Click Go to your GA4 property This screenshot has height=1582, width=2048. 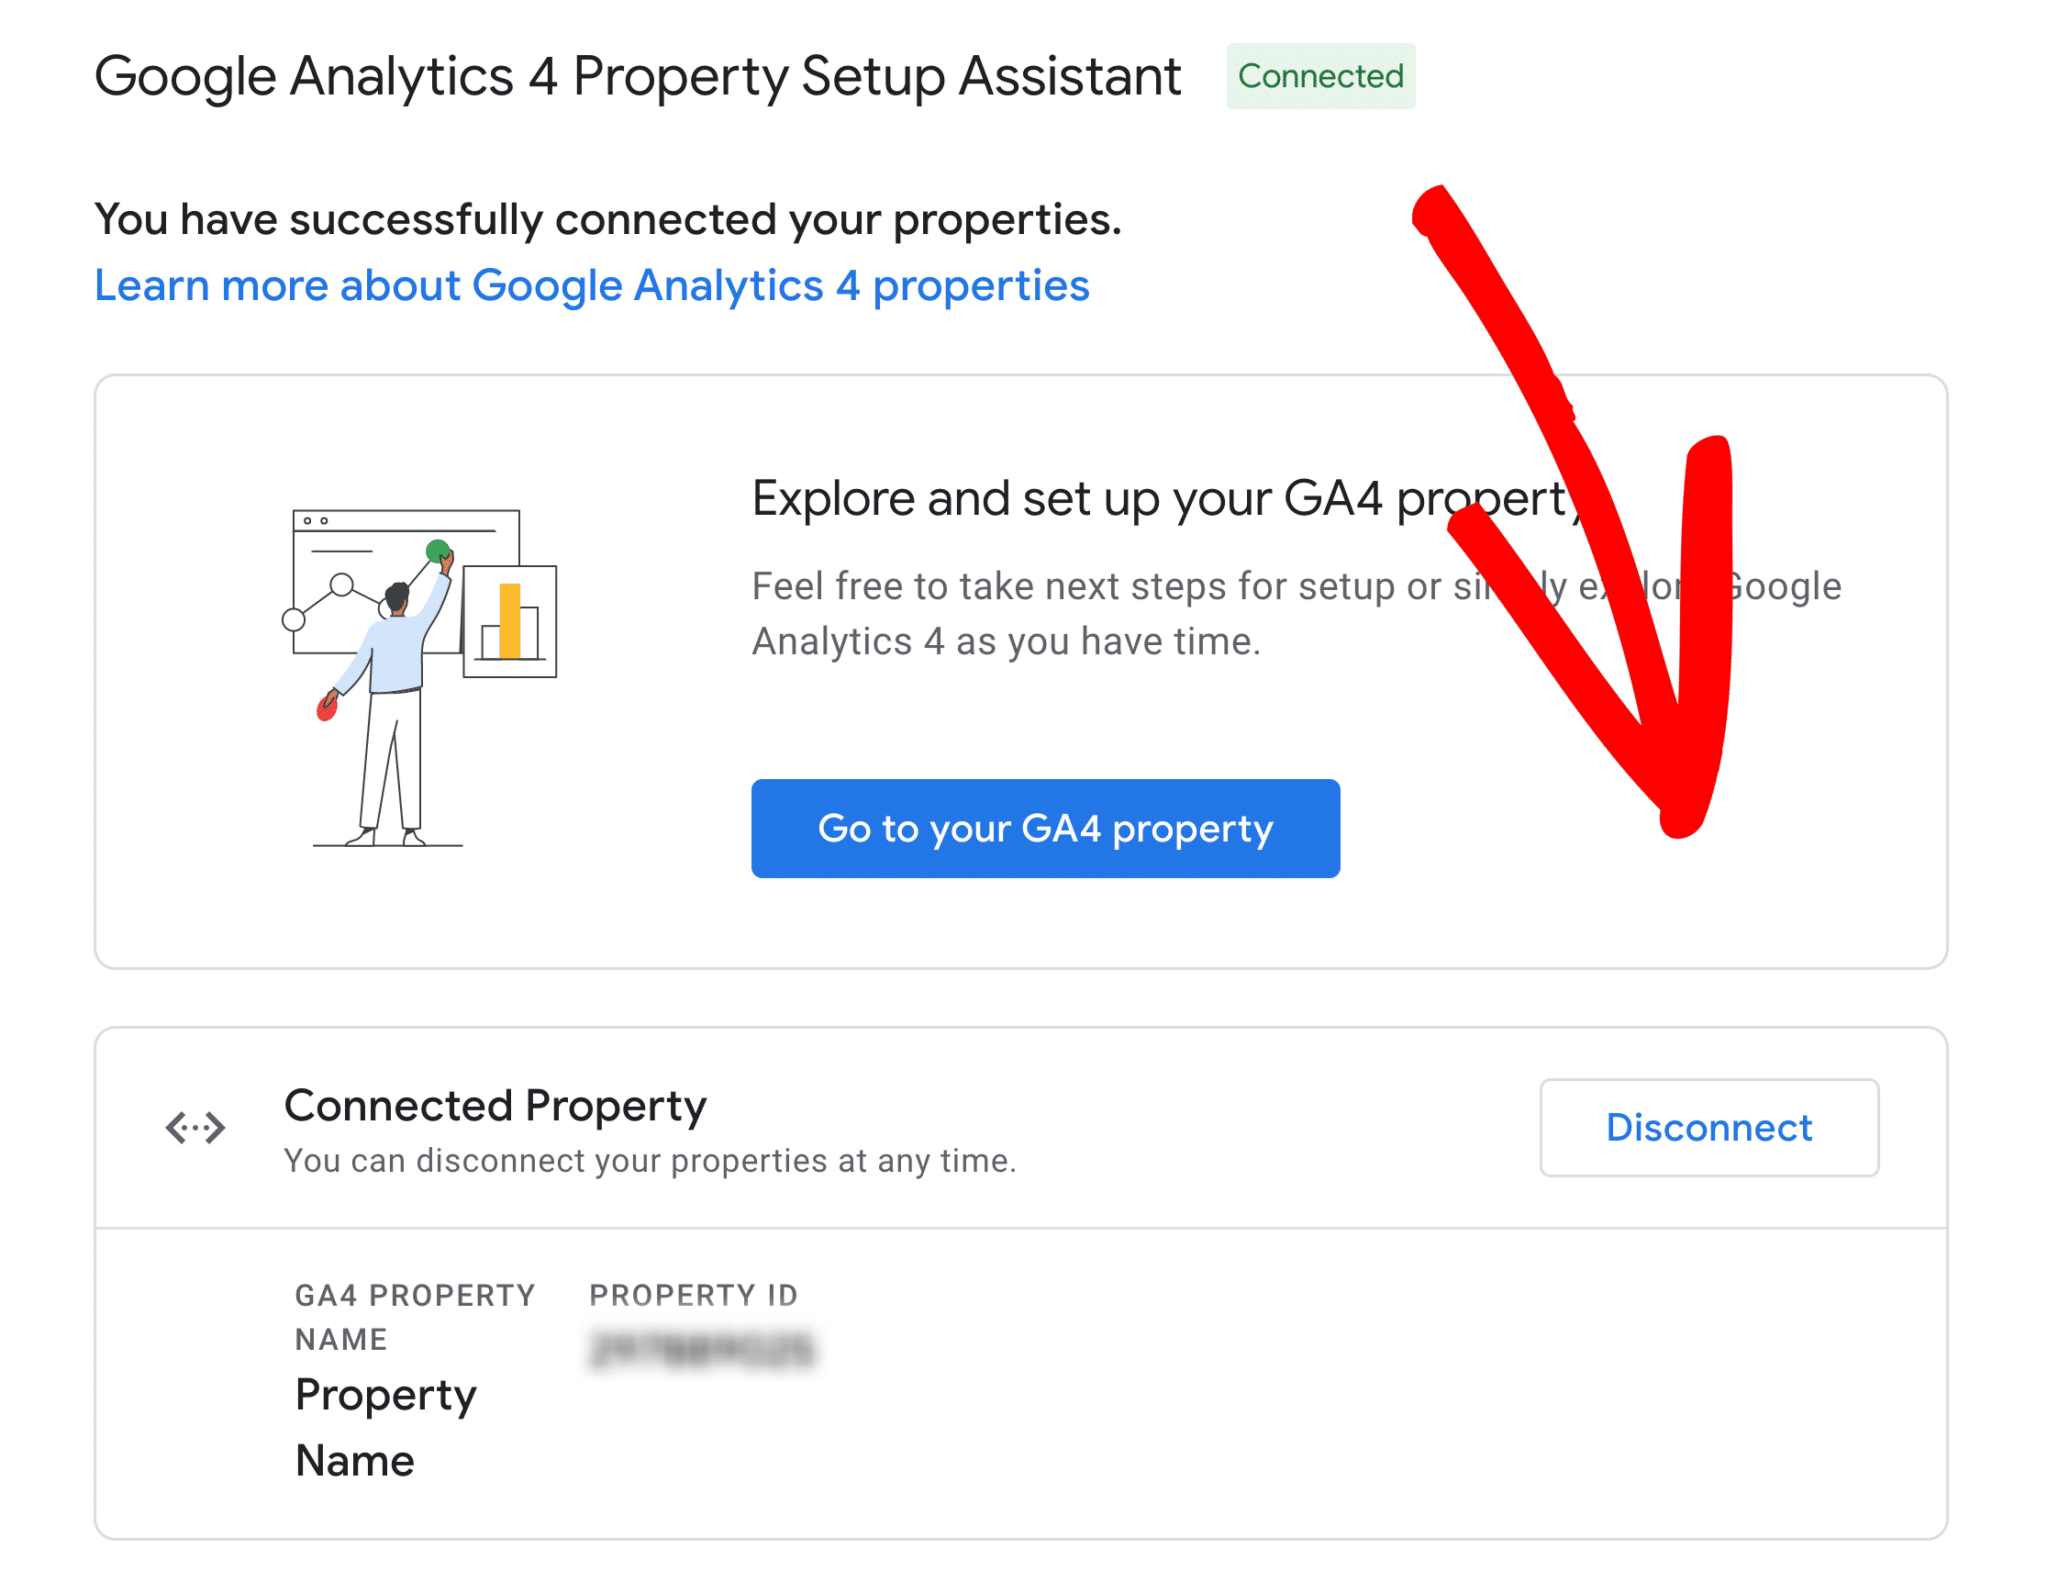[x=1045, y=828]
